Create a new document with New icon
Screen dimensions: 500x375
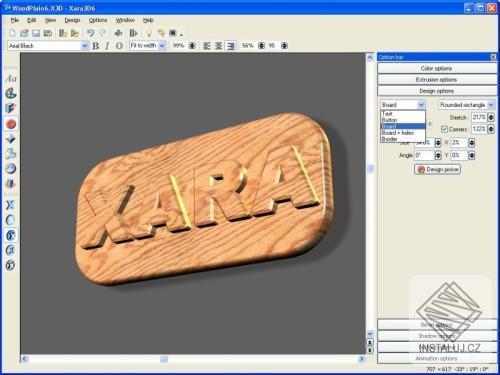click(12, 33)
